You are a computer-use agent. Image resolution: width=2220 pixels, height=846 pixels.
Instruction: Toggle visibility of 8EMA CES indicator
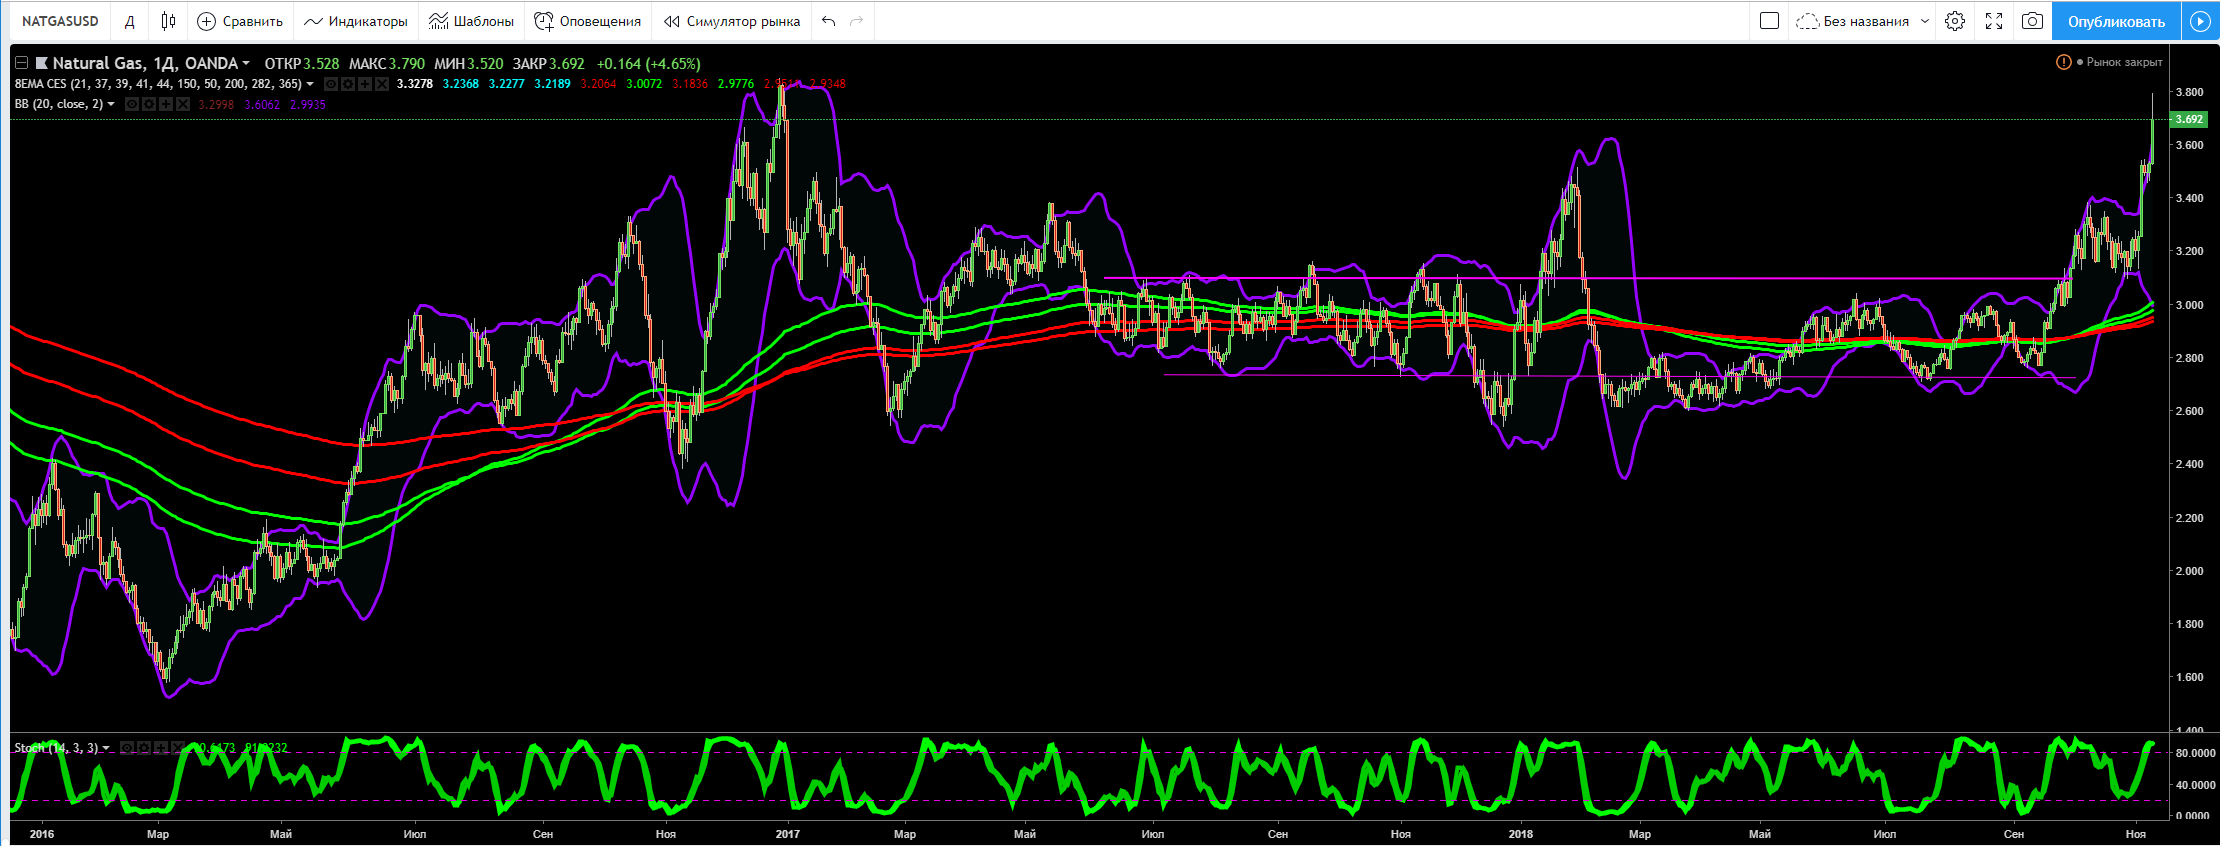[x=331, y=84]
